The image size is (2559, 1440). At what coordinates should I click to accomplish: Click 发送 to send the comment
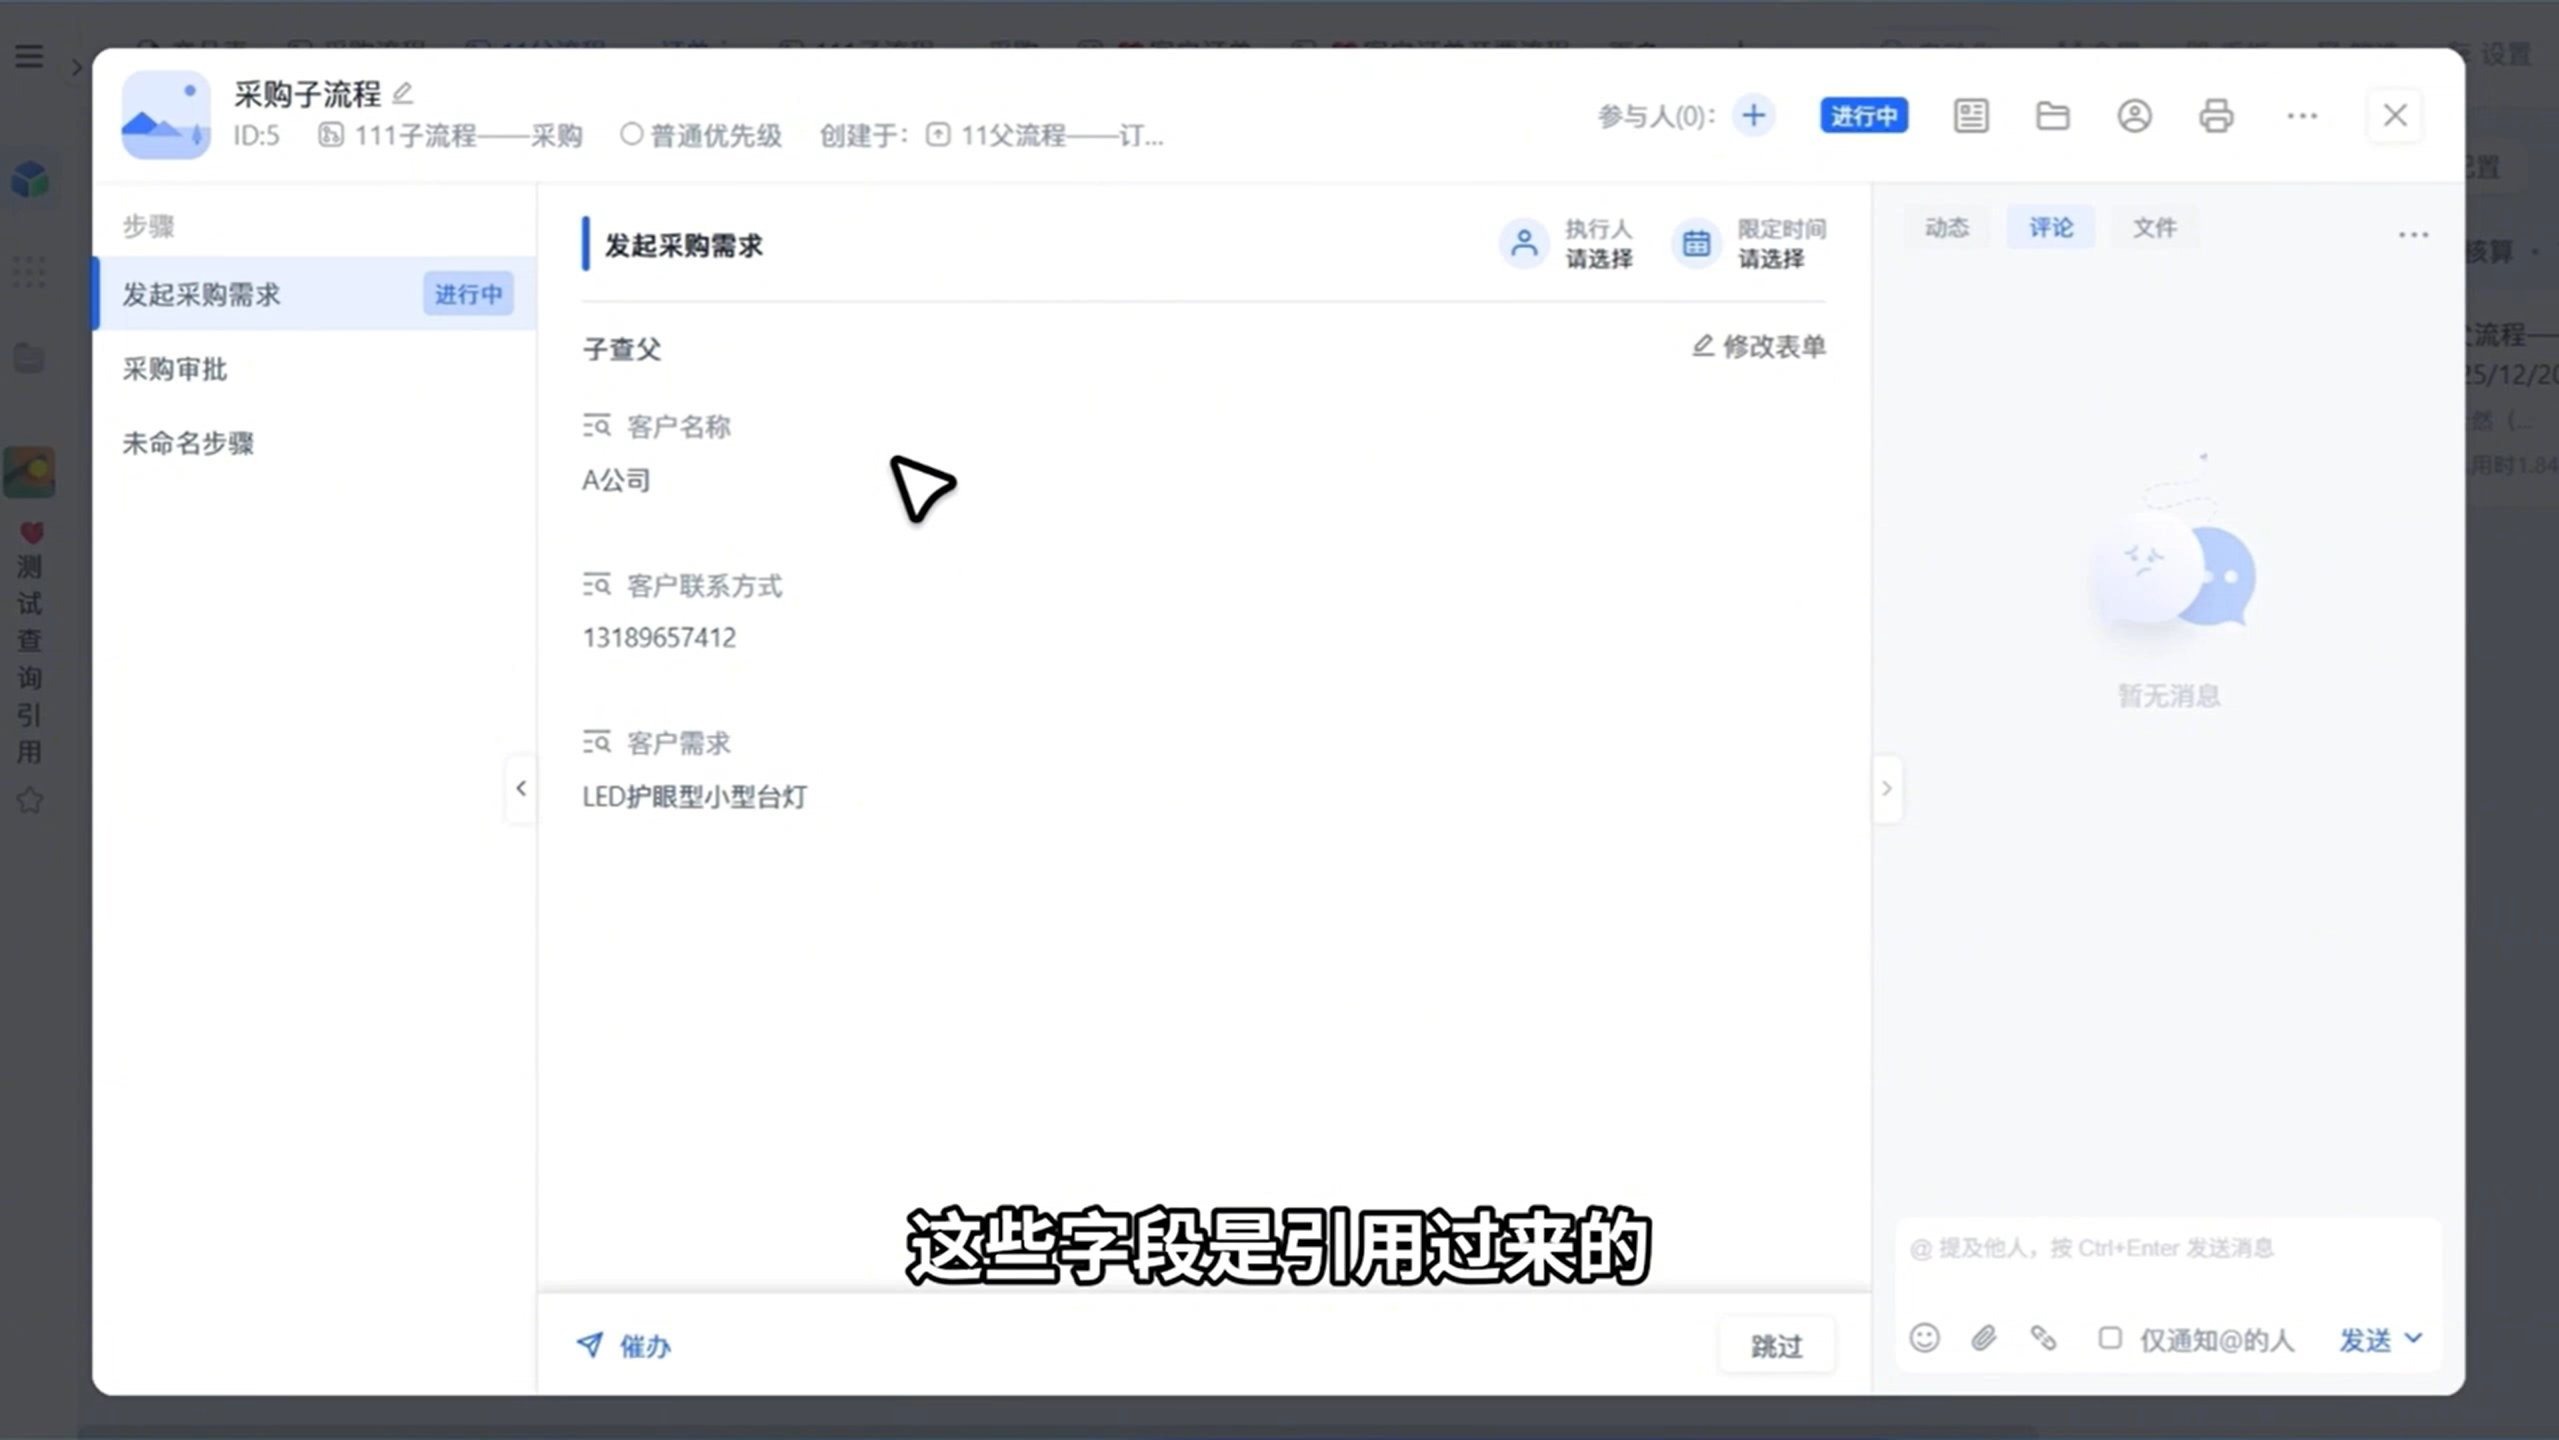tap(2365, 1340)
